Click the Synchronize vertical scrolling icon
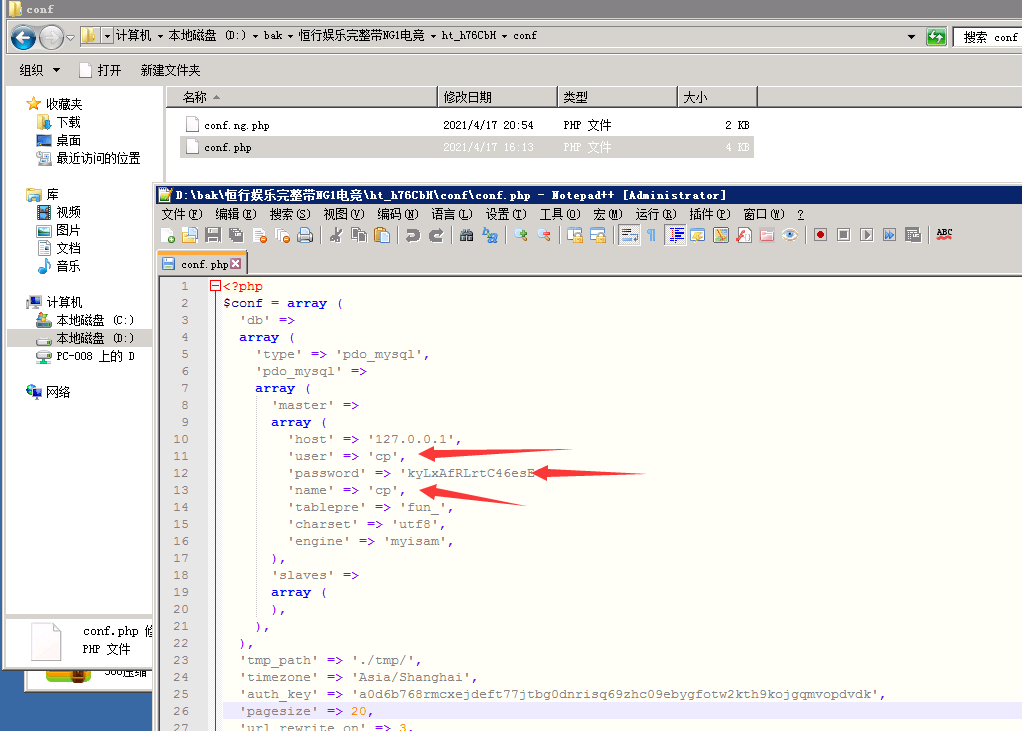 [574, 235]
